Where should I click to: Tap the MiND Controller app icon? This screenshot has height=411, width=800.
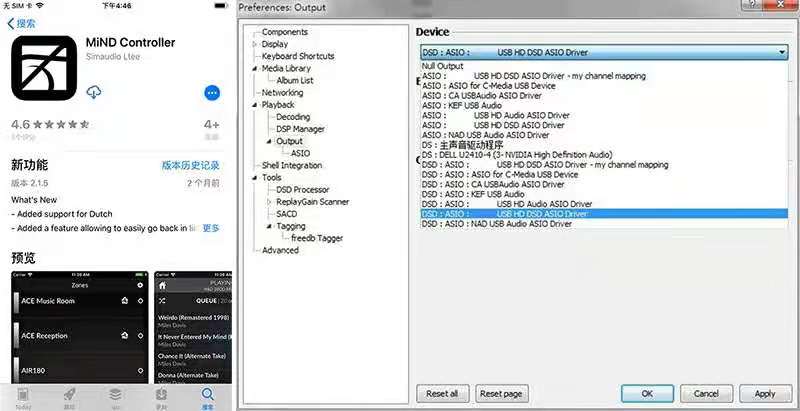tap(44, 69)
